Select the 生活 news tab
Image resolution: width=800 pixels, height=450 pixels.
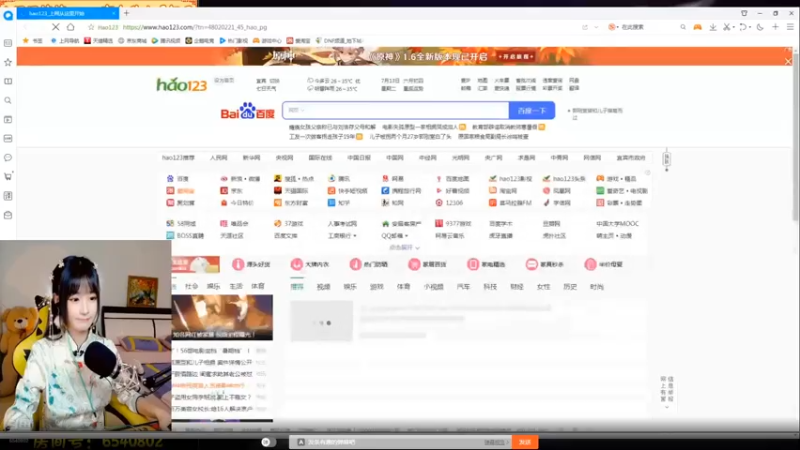236,286
